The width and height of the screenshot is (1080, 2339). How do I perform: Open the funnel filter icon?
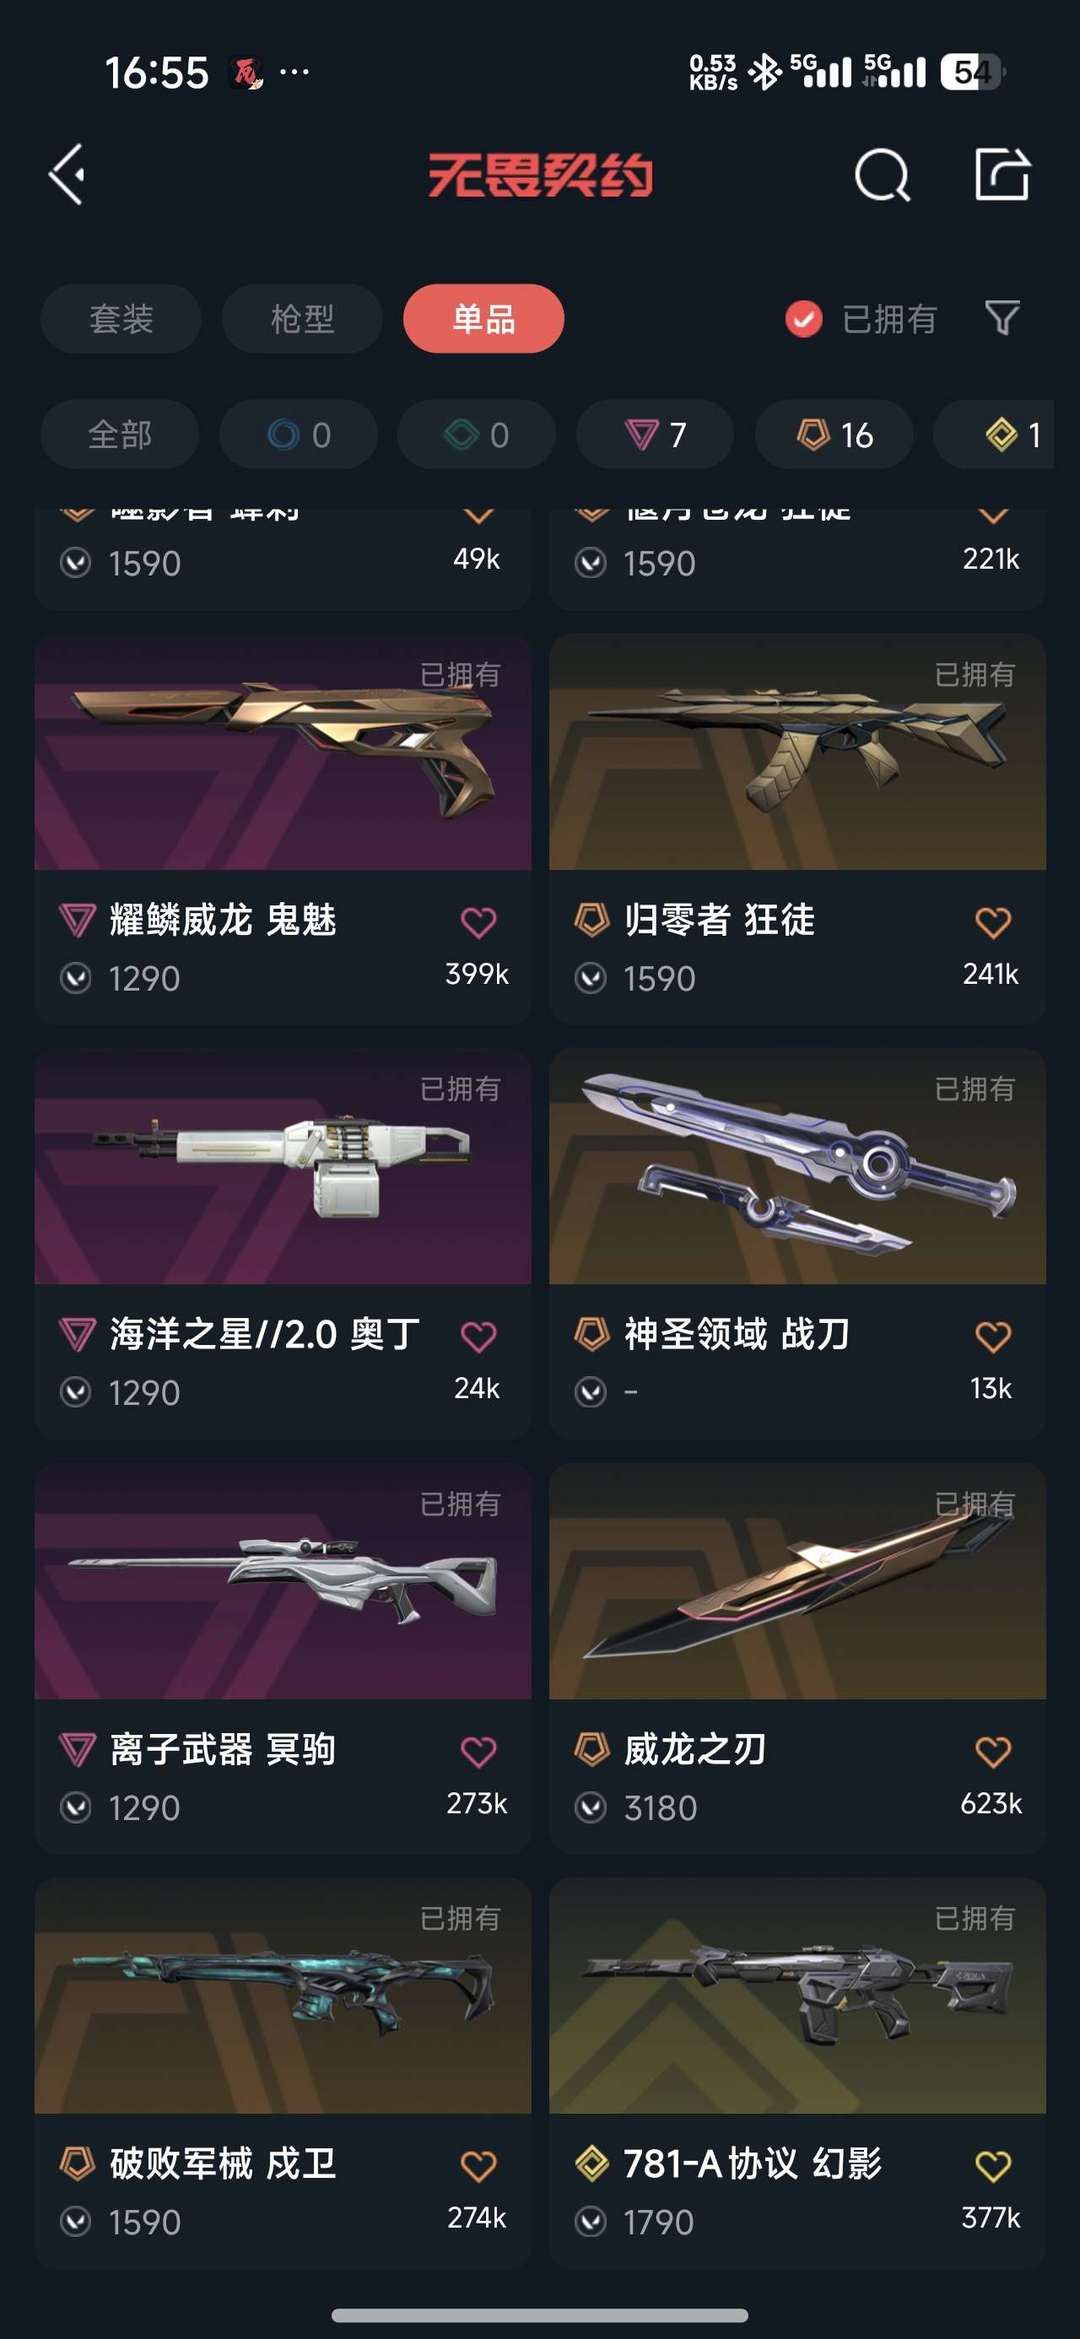(x=1002, y=318)
